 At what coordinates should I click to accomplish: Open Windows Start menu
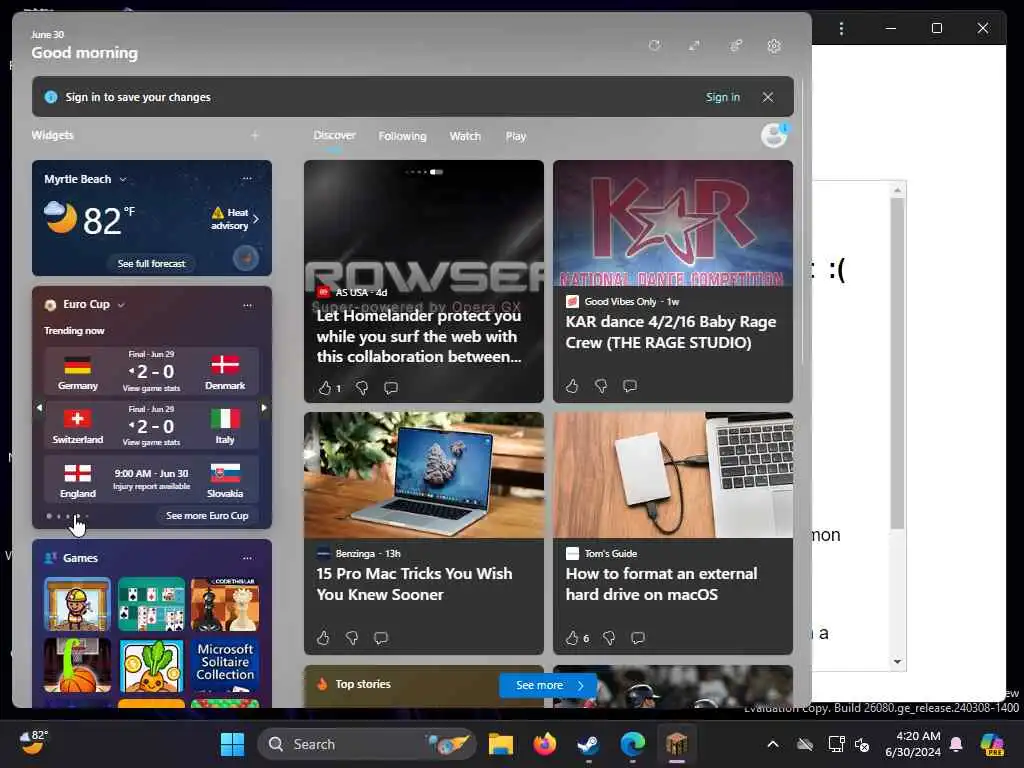(232, 744)
